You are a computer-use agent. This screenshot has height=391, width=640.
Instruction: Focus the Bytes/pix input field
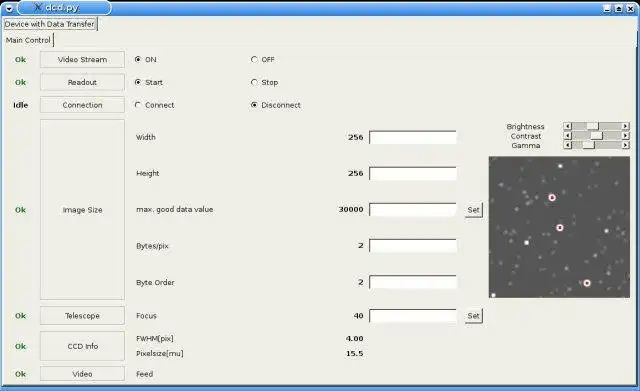pyautogui.click(x=413, y=246)
